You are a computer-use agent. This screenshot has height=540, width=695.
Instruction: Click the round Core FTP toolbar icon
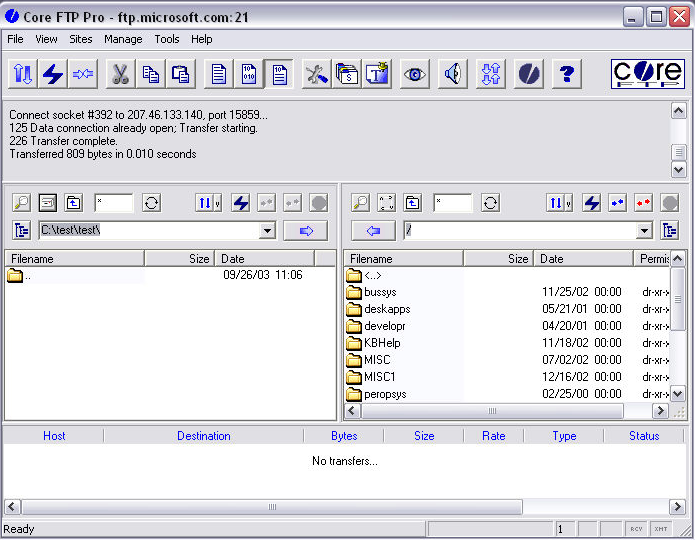(x=529, y=74)
